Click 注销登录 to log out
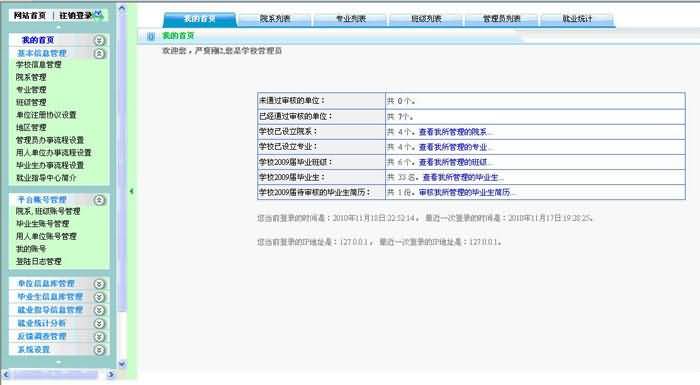This screenshot has width=700, height=385. click(75, 16)
